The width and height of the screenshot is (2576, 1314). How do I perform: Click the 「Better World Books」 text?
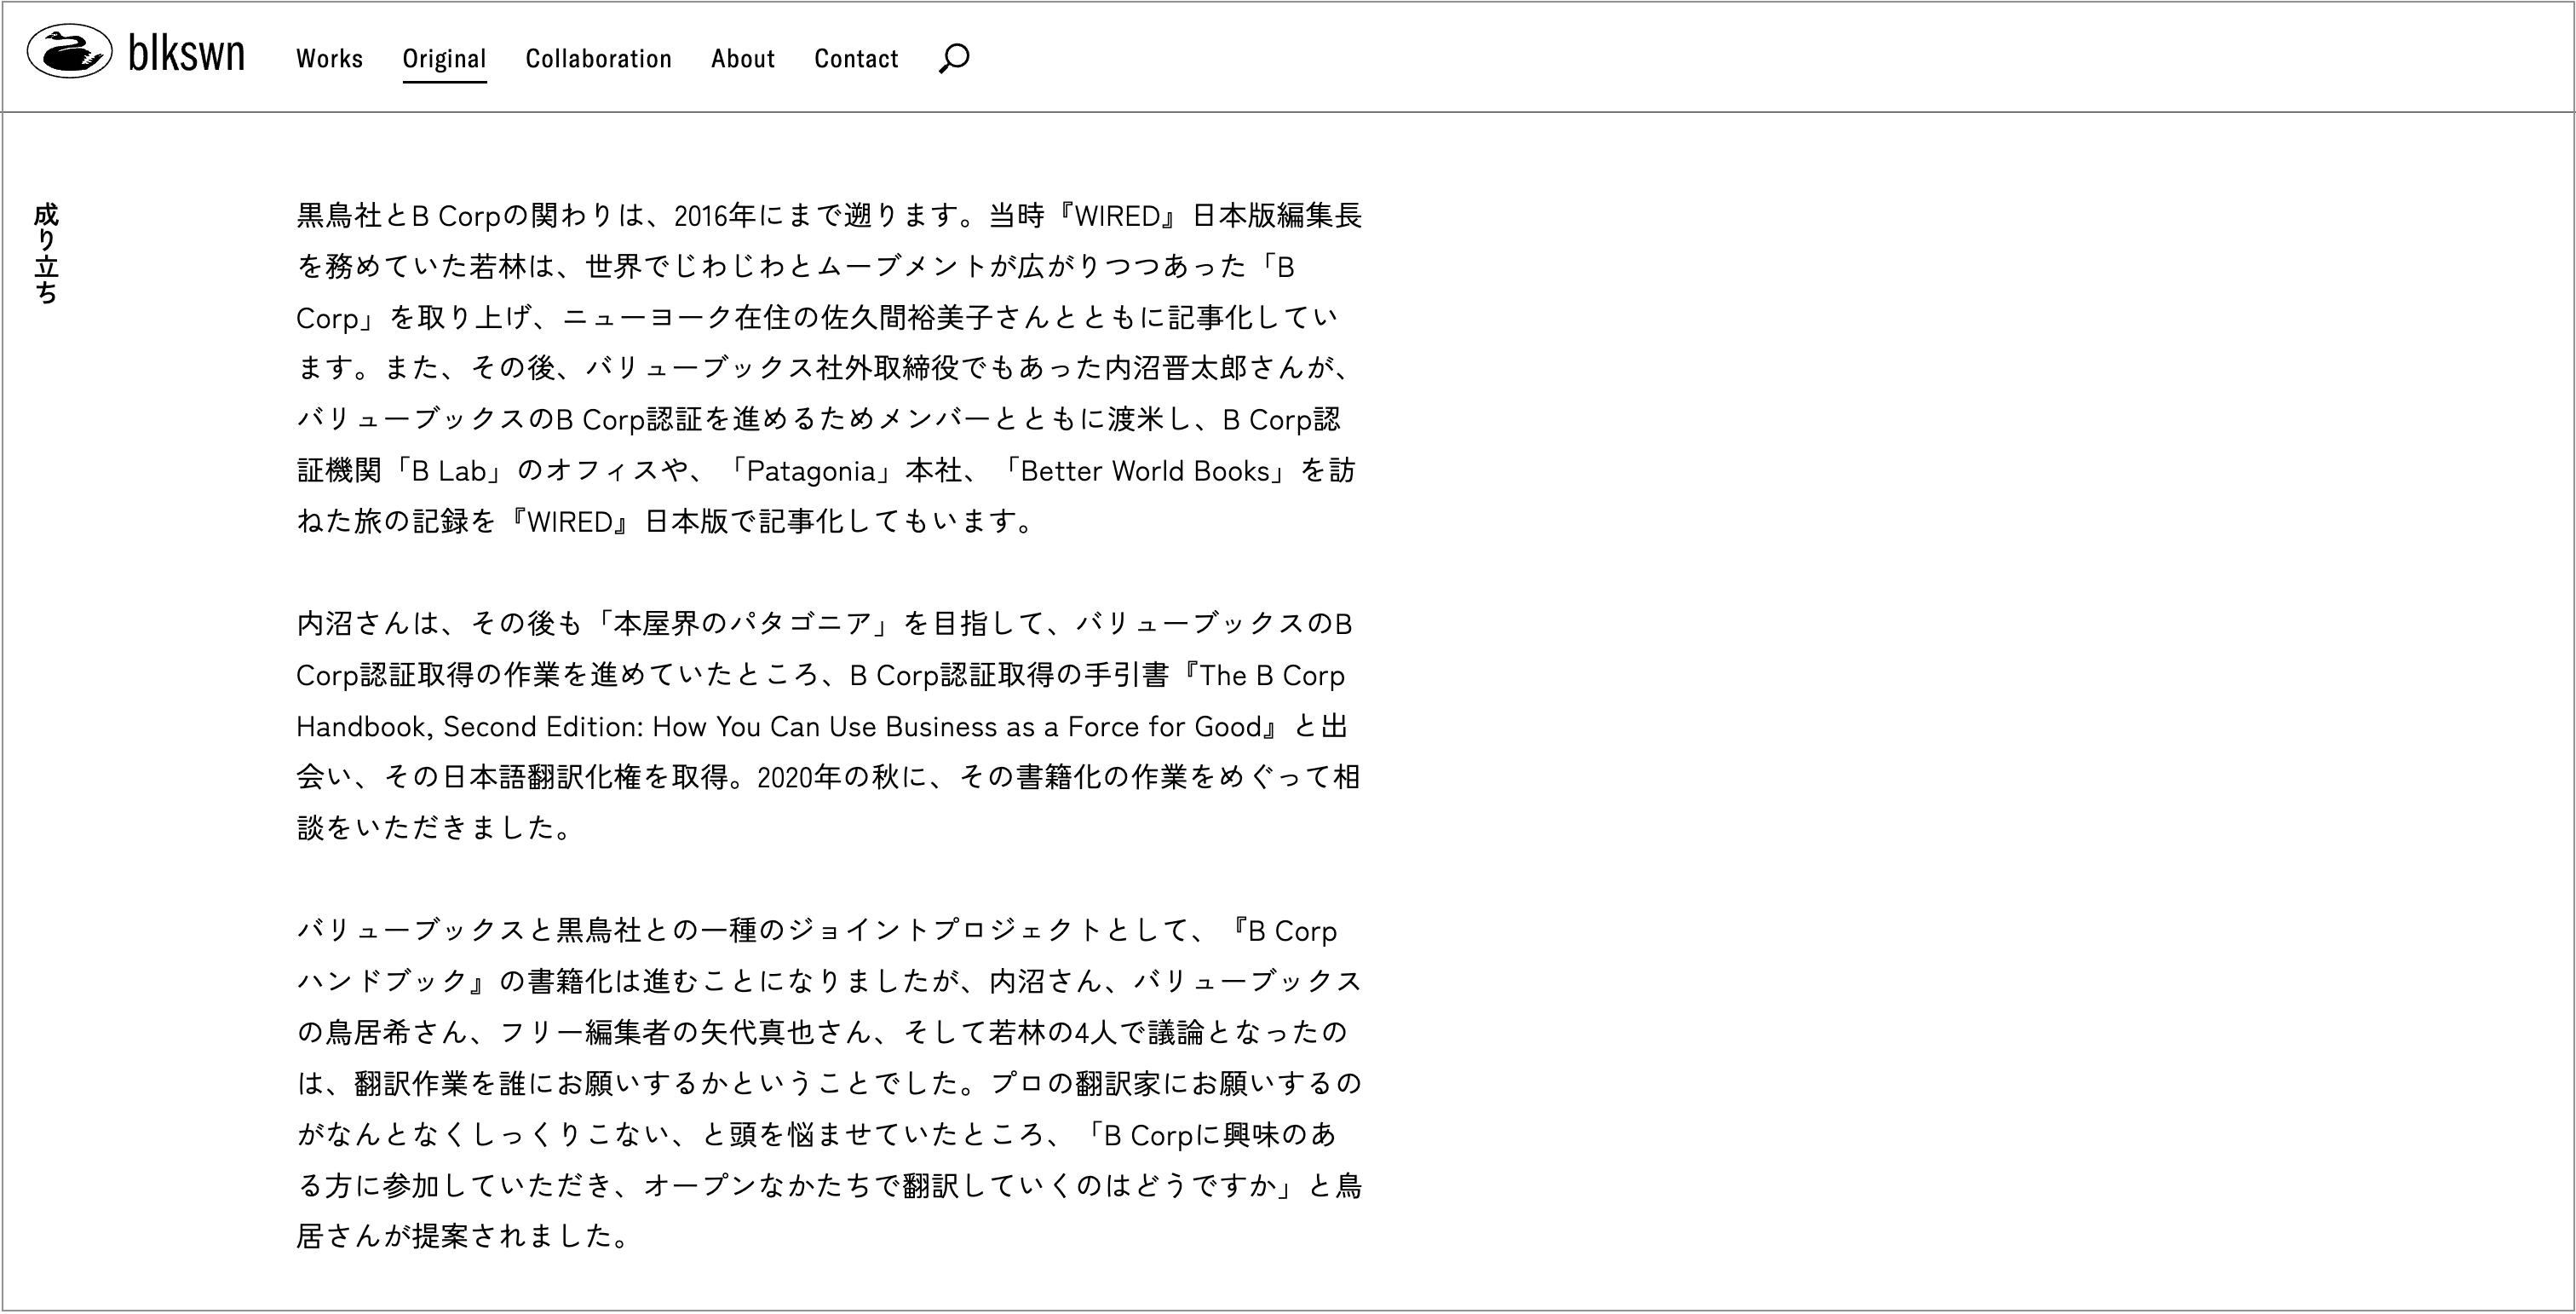click(x=1145, y=471)
